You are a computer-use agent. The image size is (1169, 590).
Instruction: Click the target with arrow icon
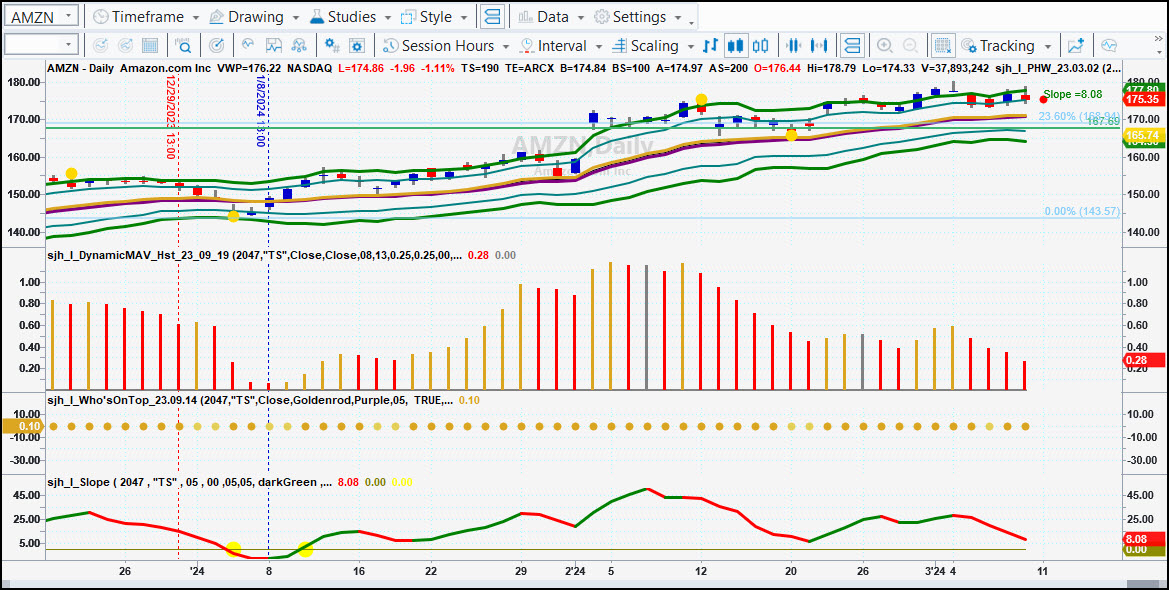point(217,46)
